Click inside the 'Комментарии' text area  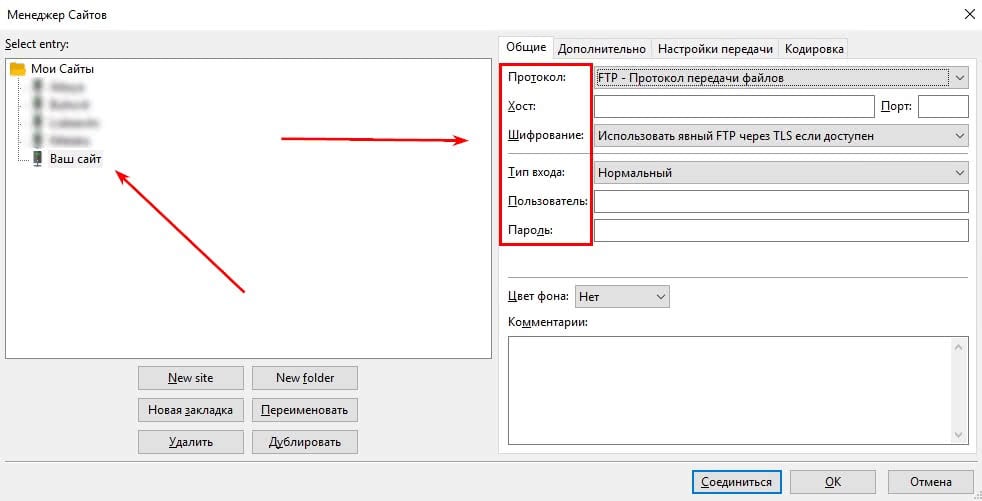(730, 390)
